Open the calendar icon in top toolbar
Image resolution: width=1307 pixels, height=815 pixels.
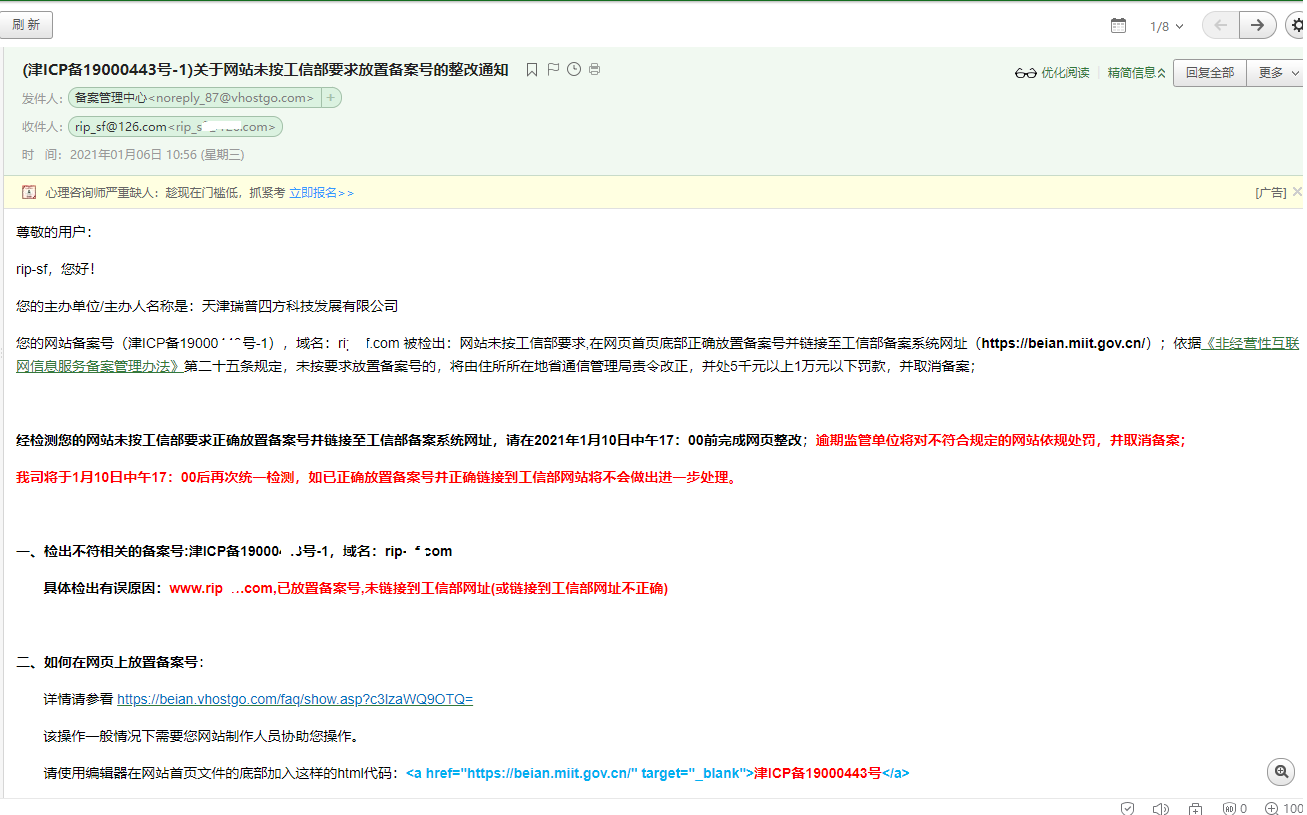tap(1118, 25)
